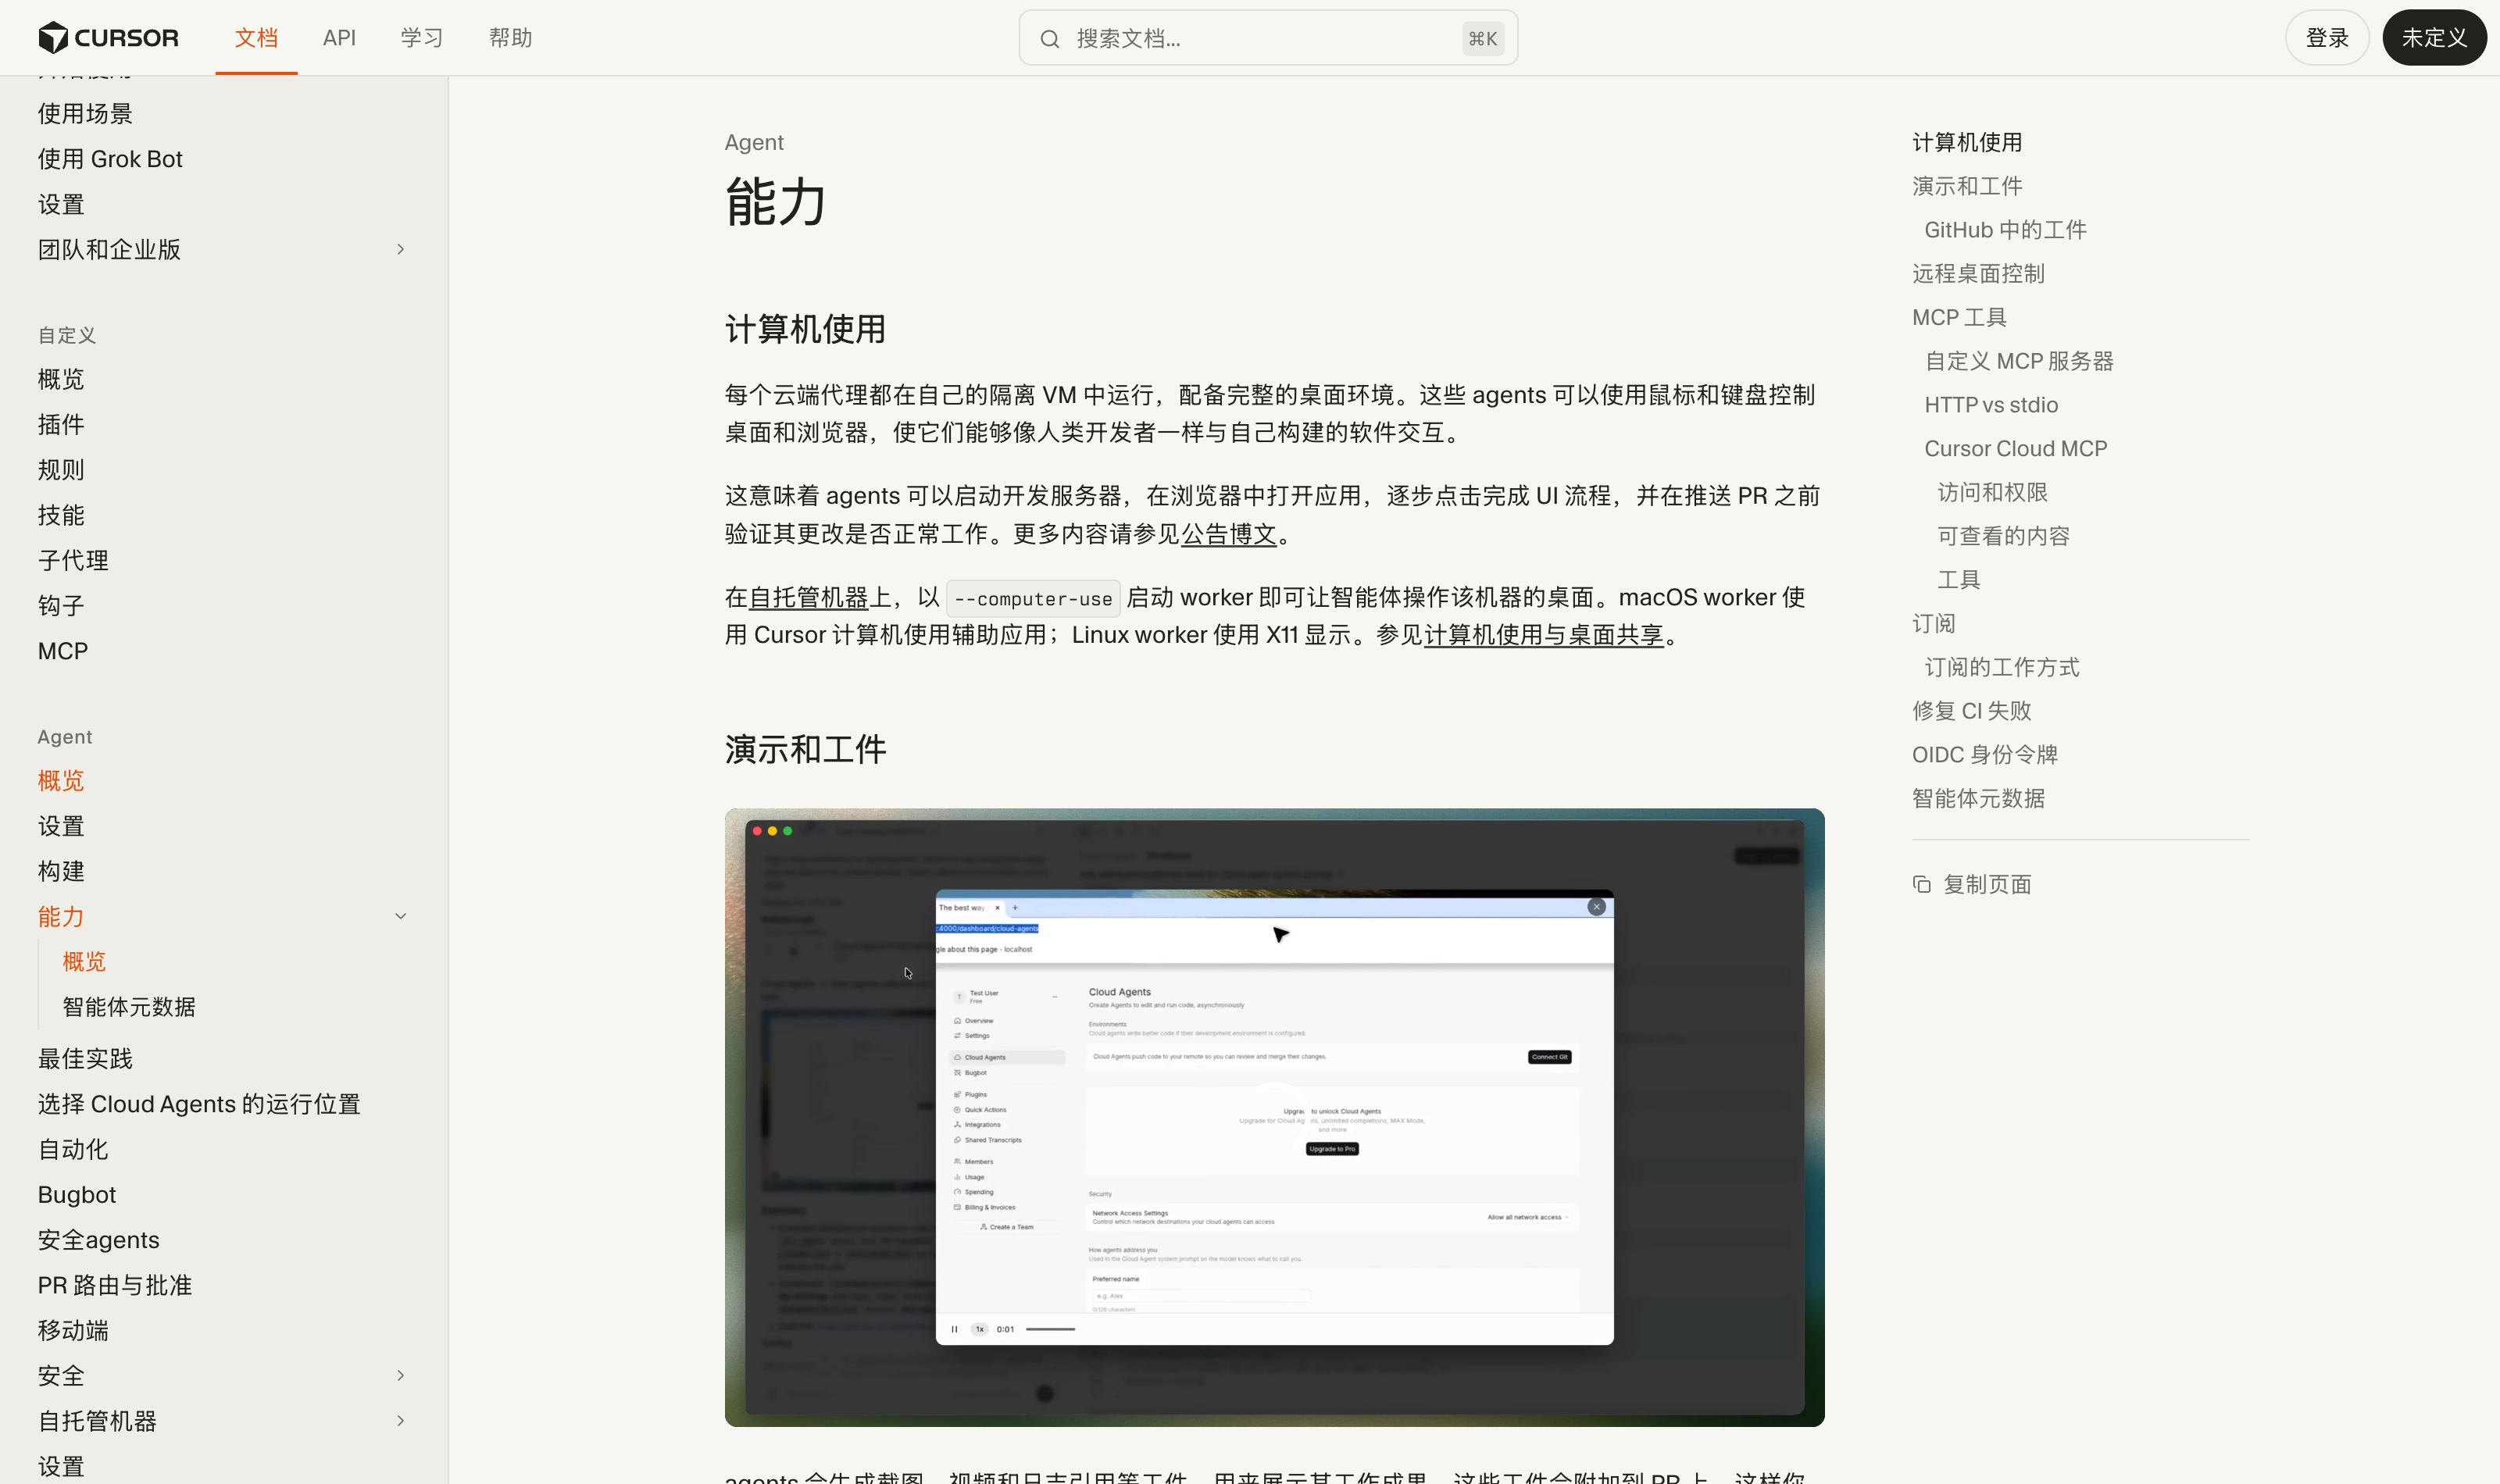Open the 公告博文 link

point(1229,534)
